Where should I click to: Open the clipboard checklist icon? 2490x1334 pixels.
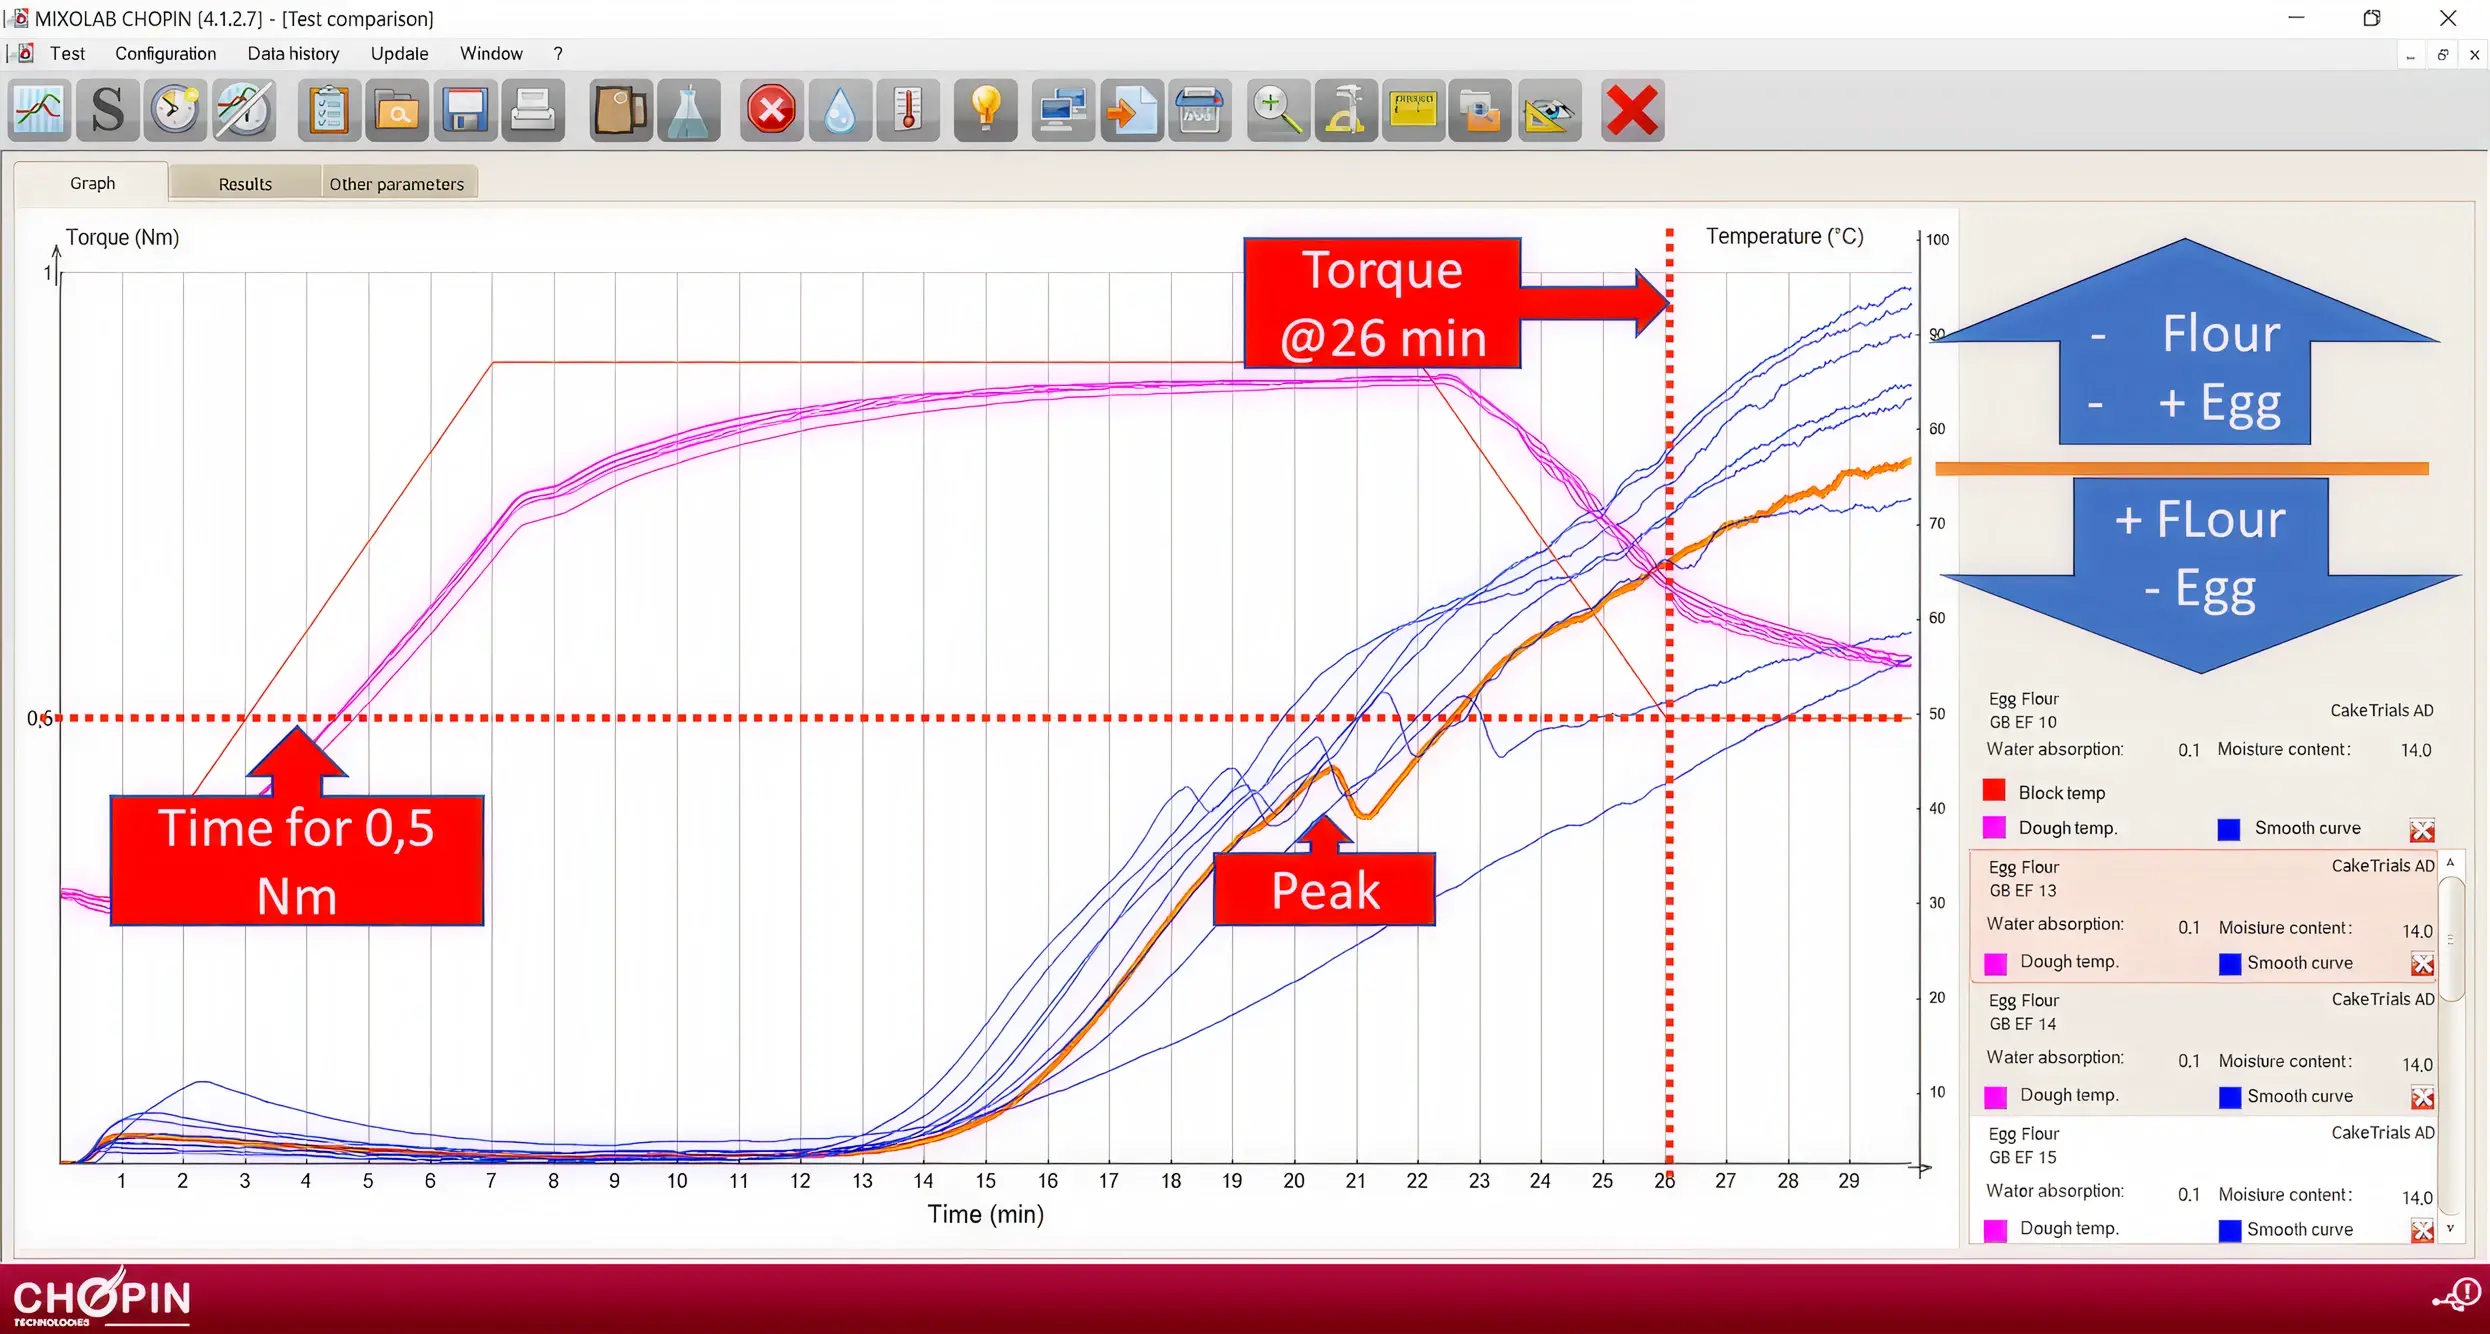[328, 110]
